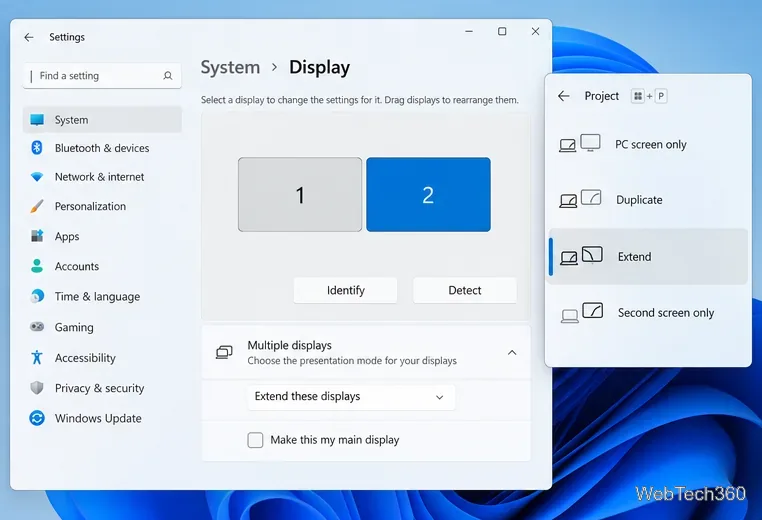
Task: Open the Windows Update page
Action: (102, 418)
